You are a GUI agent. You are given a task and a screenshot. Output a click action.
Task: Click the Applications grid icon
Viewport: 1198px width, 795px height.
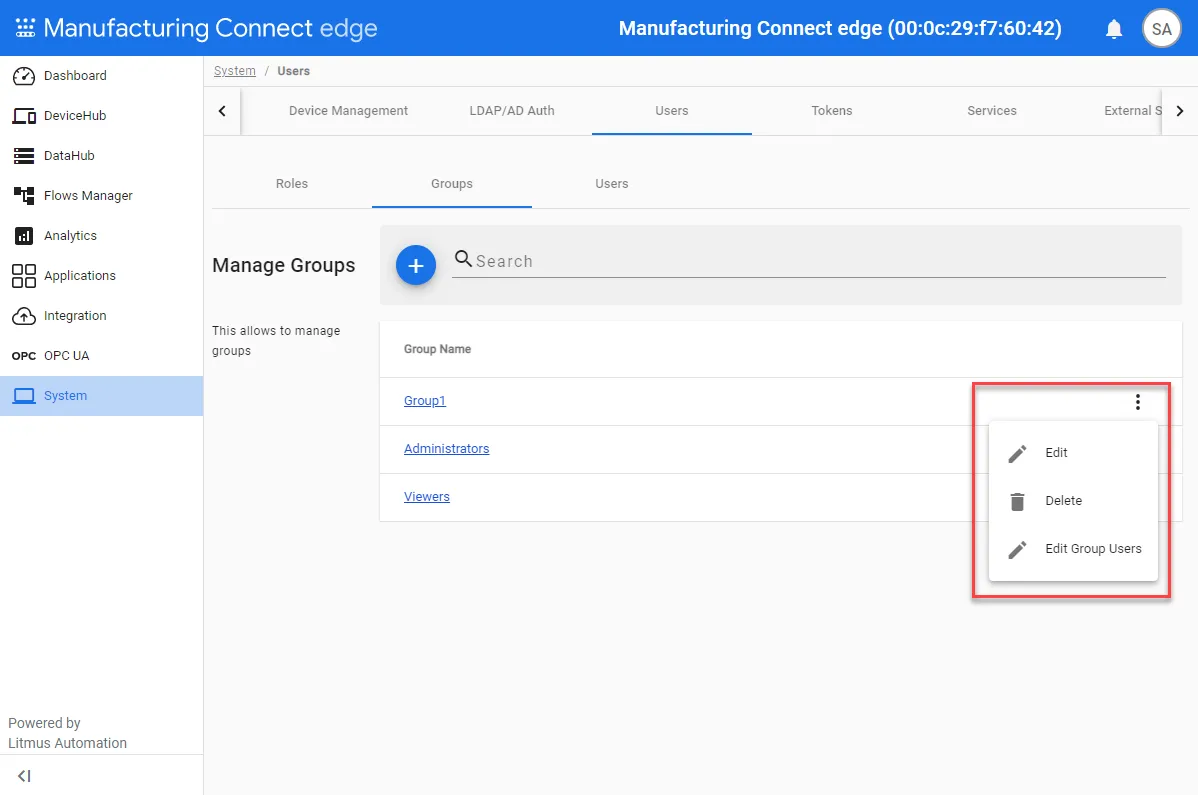tap(24, 276)
